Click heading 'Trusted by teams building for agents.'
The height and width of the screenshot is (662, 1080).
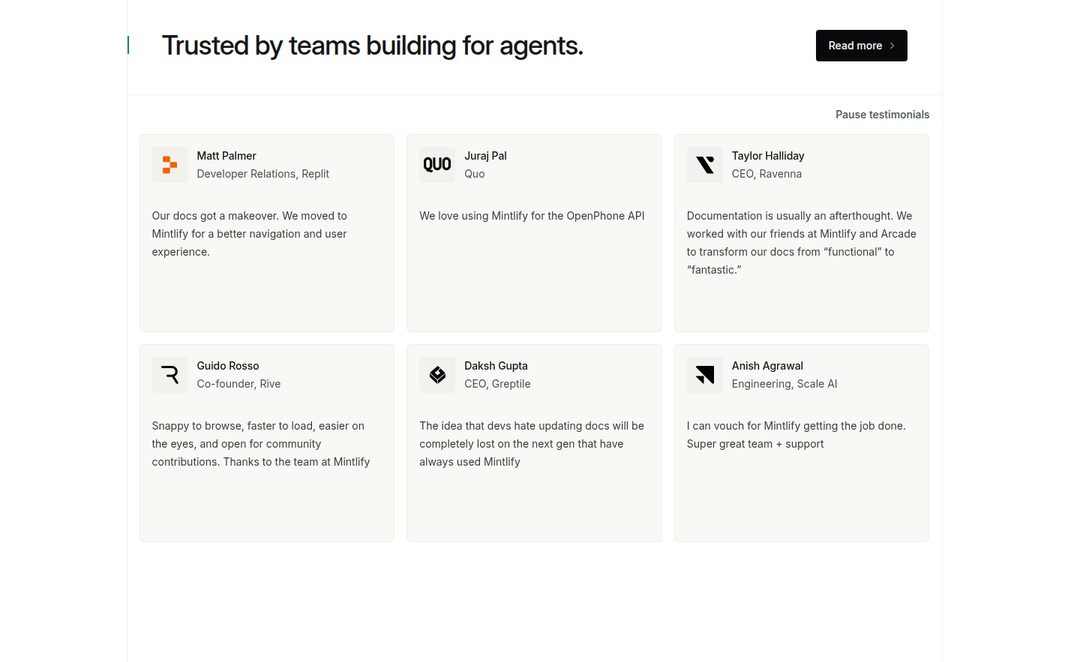point(373,45)
